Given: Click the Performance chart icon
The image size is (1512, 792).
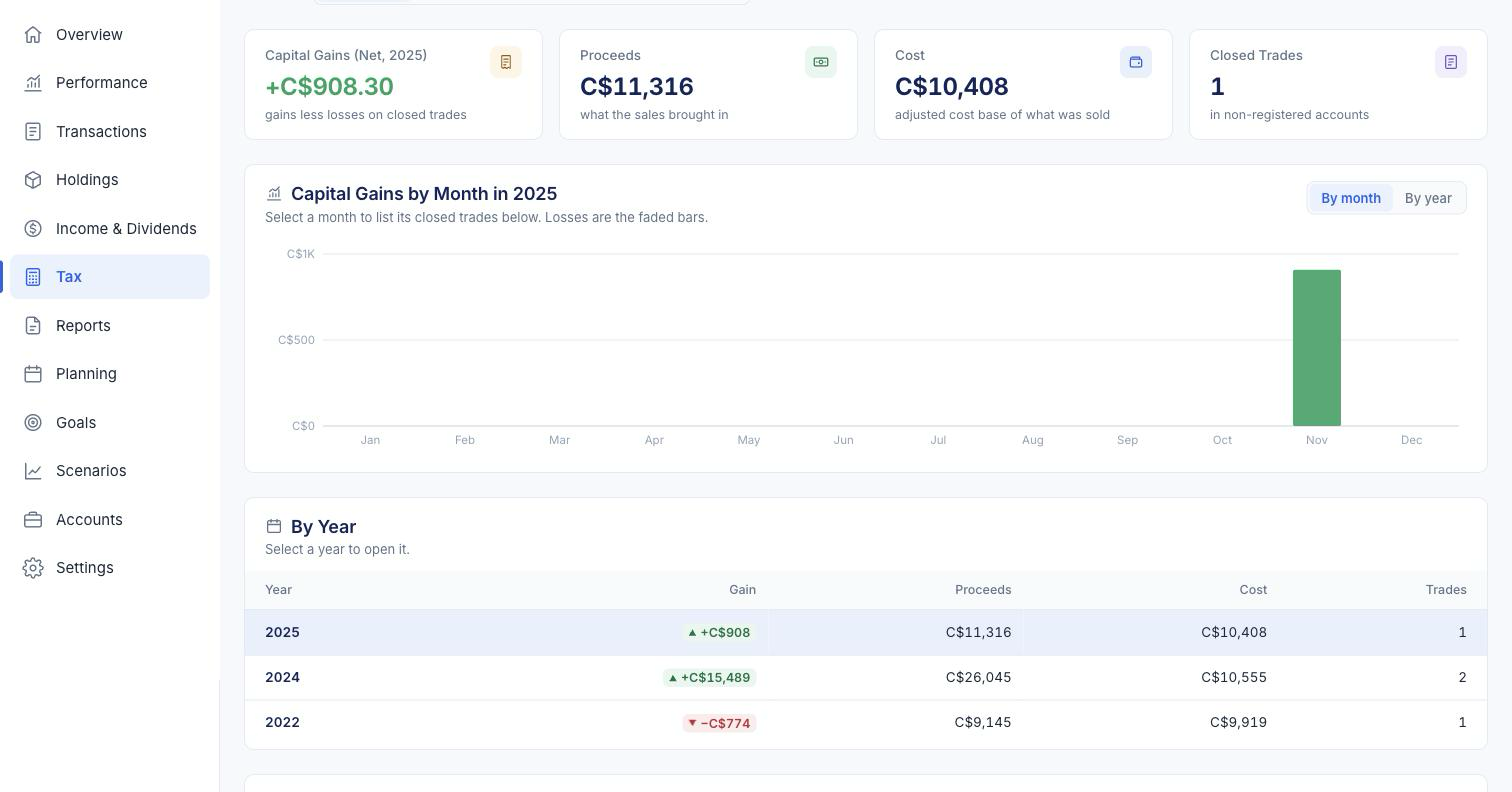Looking at the screenshot, I should [33, 83].
